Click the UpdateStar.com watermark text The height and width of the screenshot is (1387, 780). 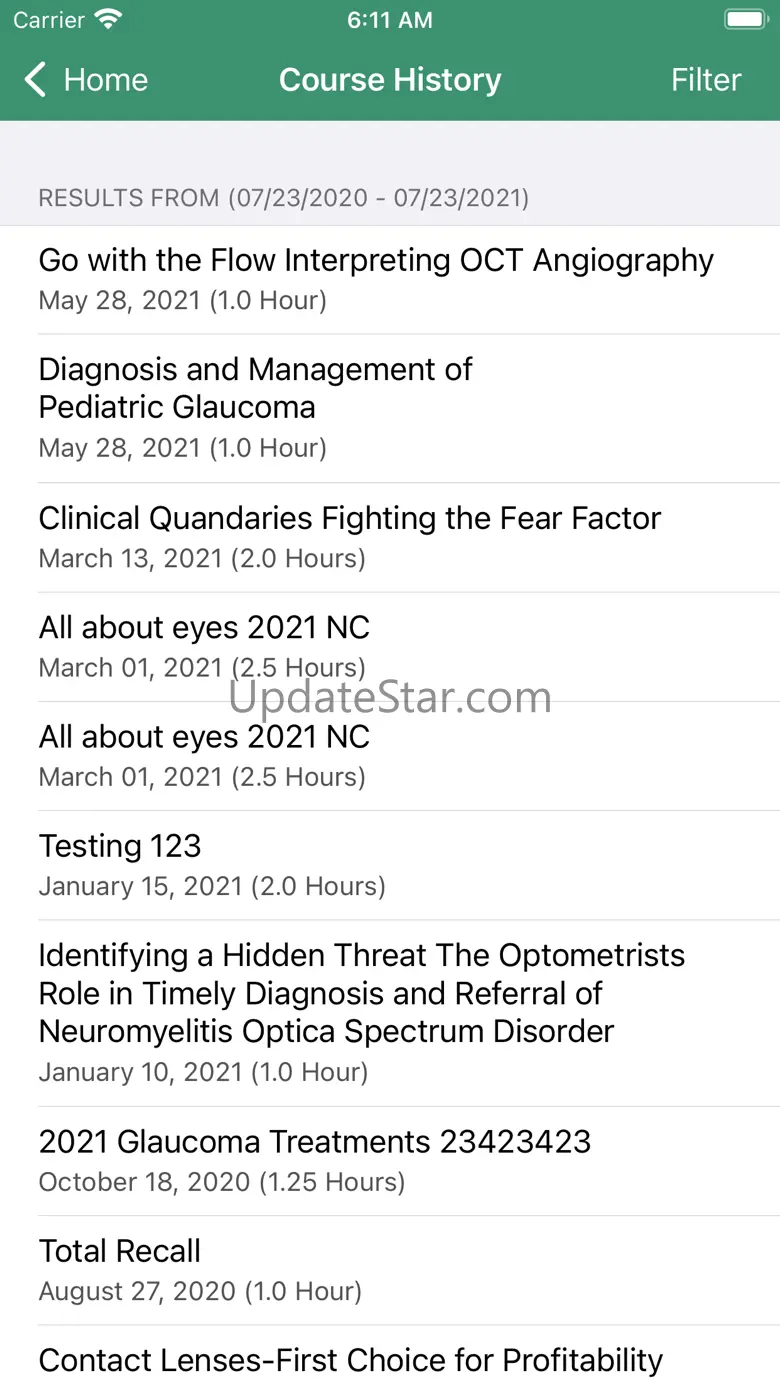pyautogui.click(x=390, y=696)
